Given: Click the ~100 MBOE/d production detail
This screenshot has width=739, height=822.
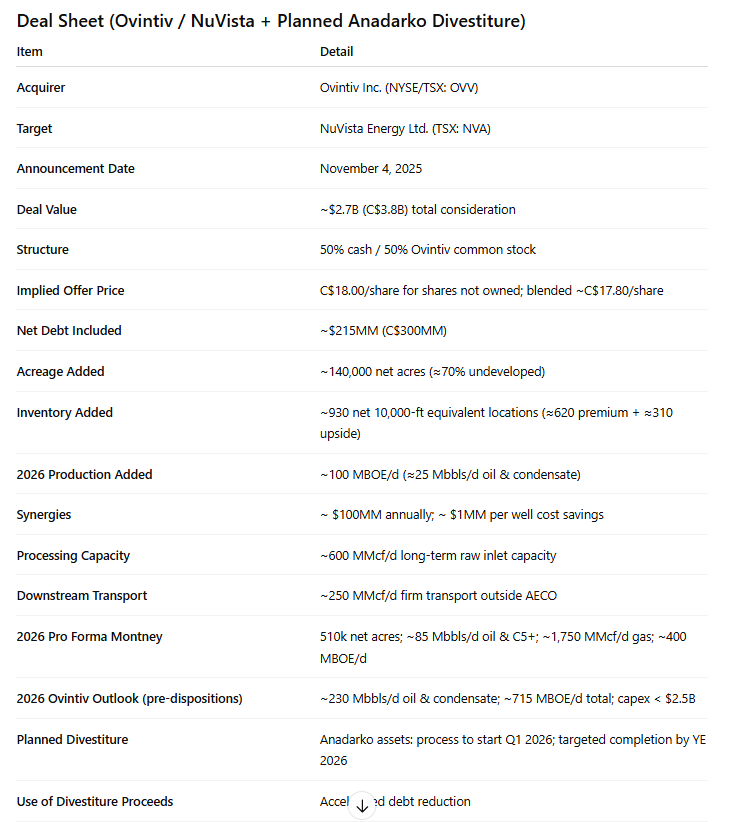Looking at the screenshot, I should click(450, 474).
